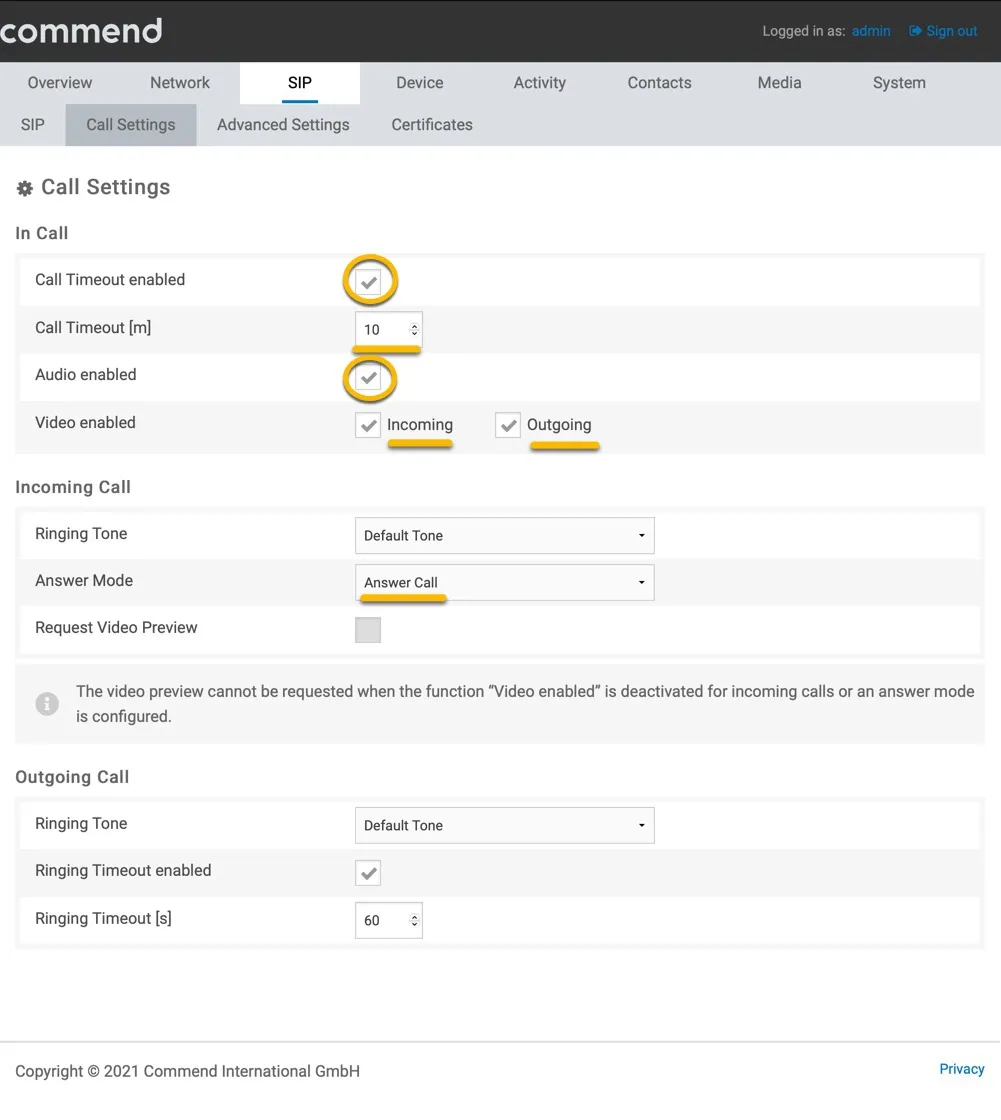
Task: Click the gear icon next to Call Settings heading
Action: coord(25,188)
